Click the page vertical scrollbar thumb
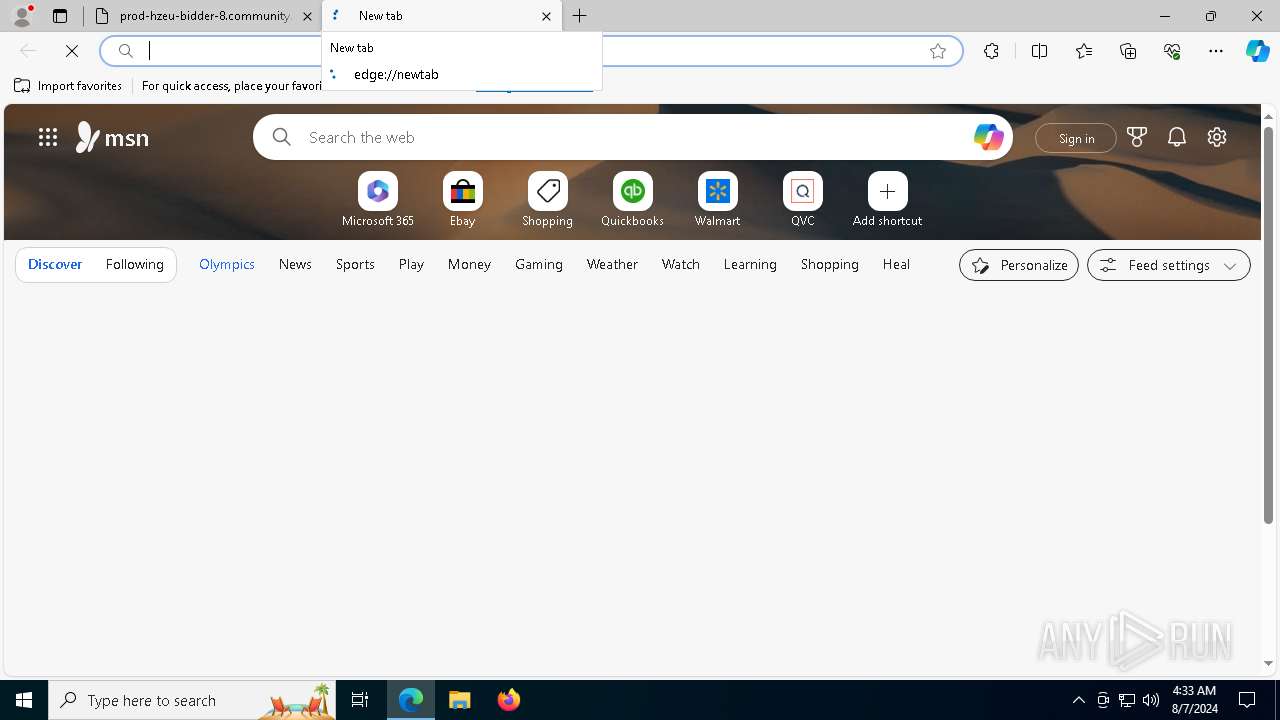The height and width of the screenshot is (720, 1280). point(1268,324)
